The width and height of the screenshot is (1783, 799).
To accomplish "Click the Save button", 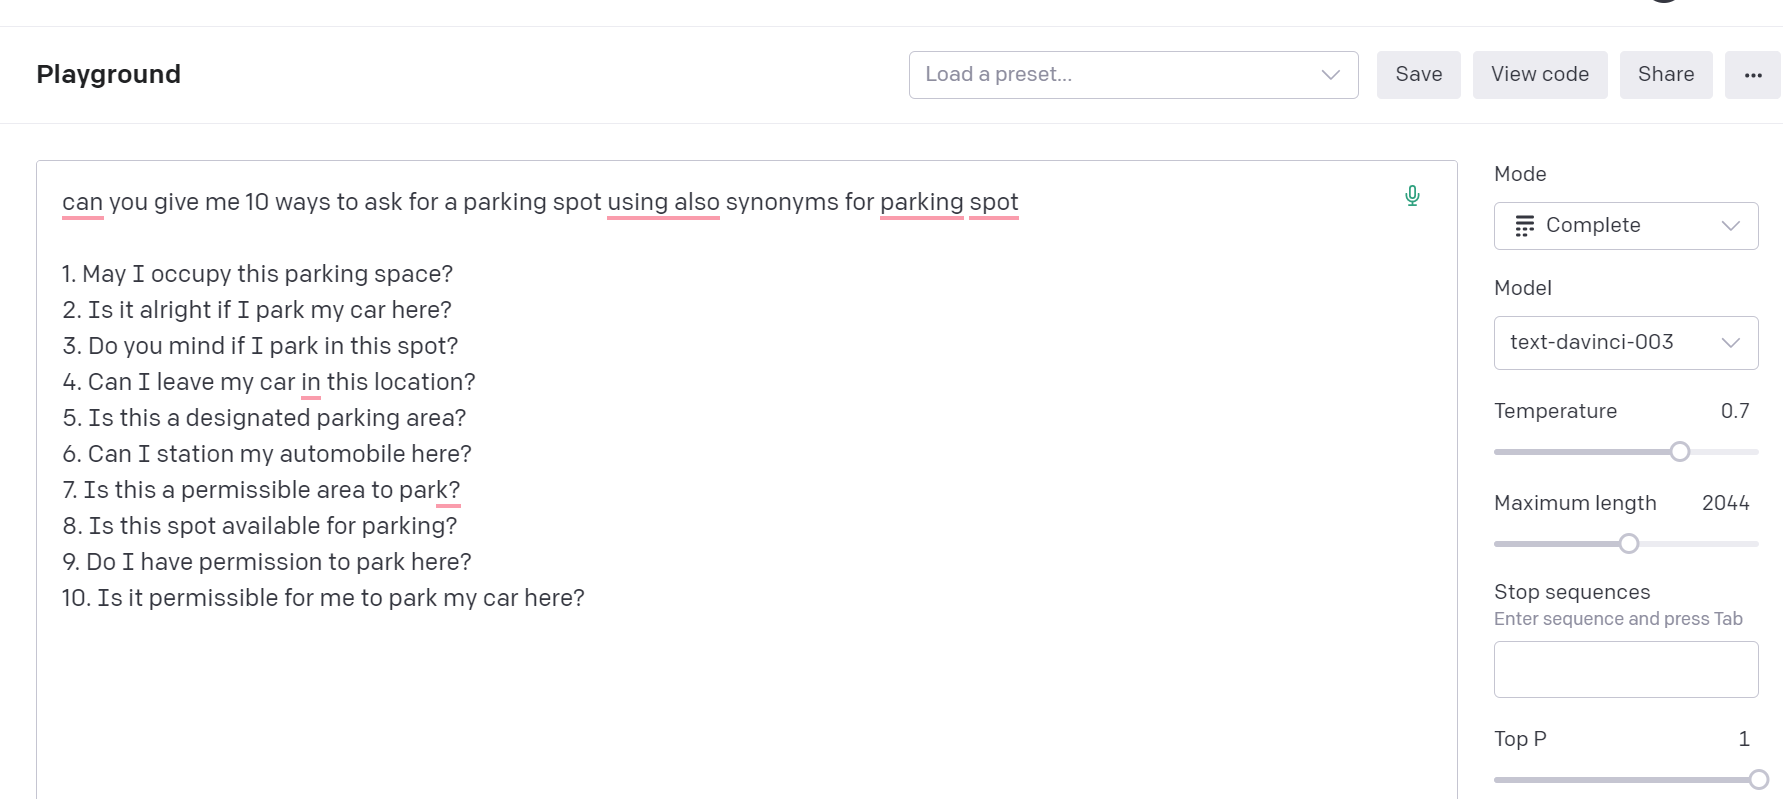I will click(1418, 75).
